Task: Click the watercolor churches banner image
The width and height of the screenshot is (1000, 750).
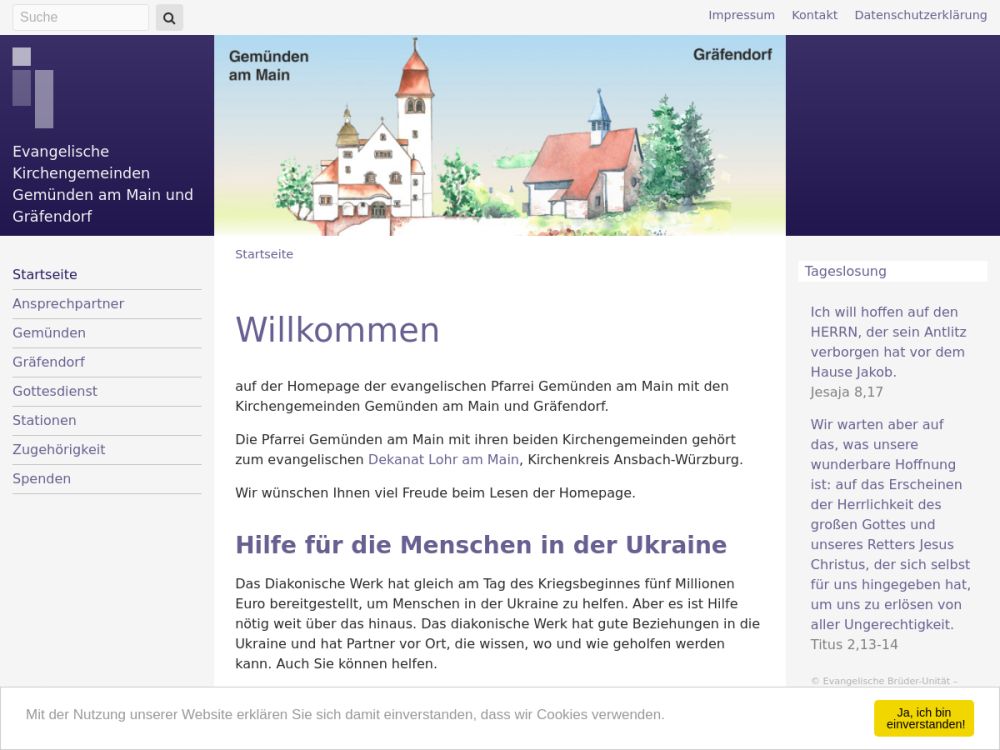Action: click(x=500, y=136)
